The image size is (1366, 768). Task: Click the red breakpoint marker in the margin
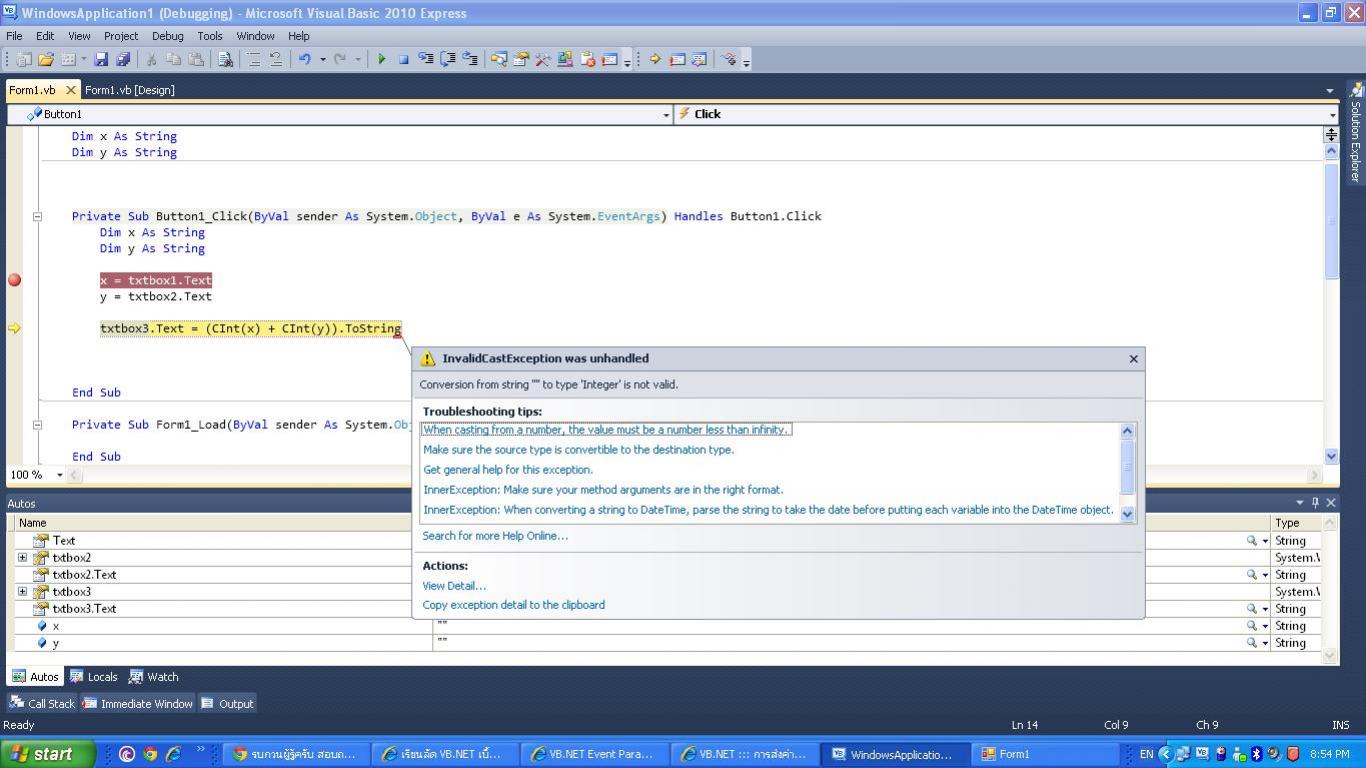14,280
